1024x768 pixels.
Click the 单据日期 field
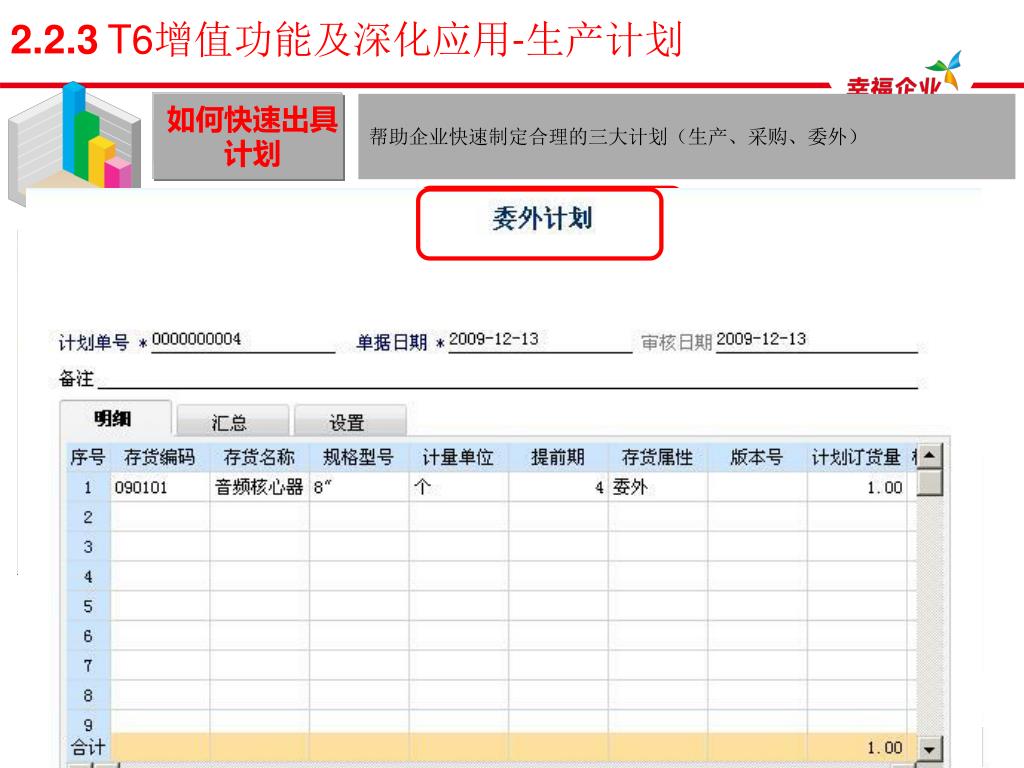pyautogui.click(x=540, y=340)
